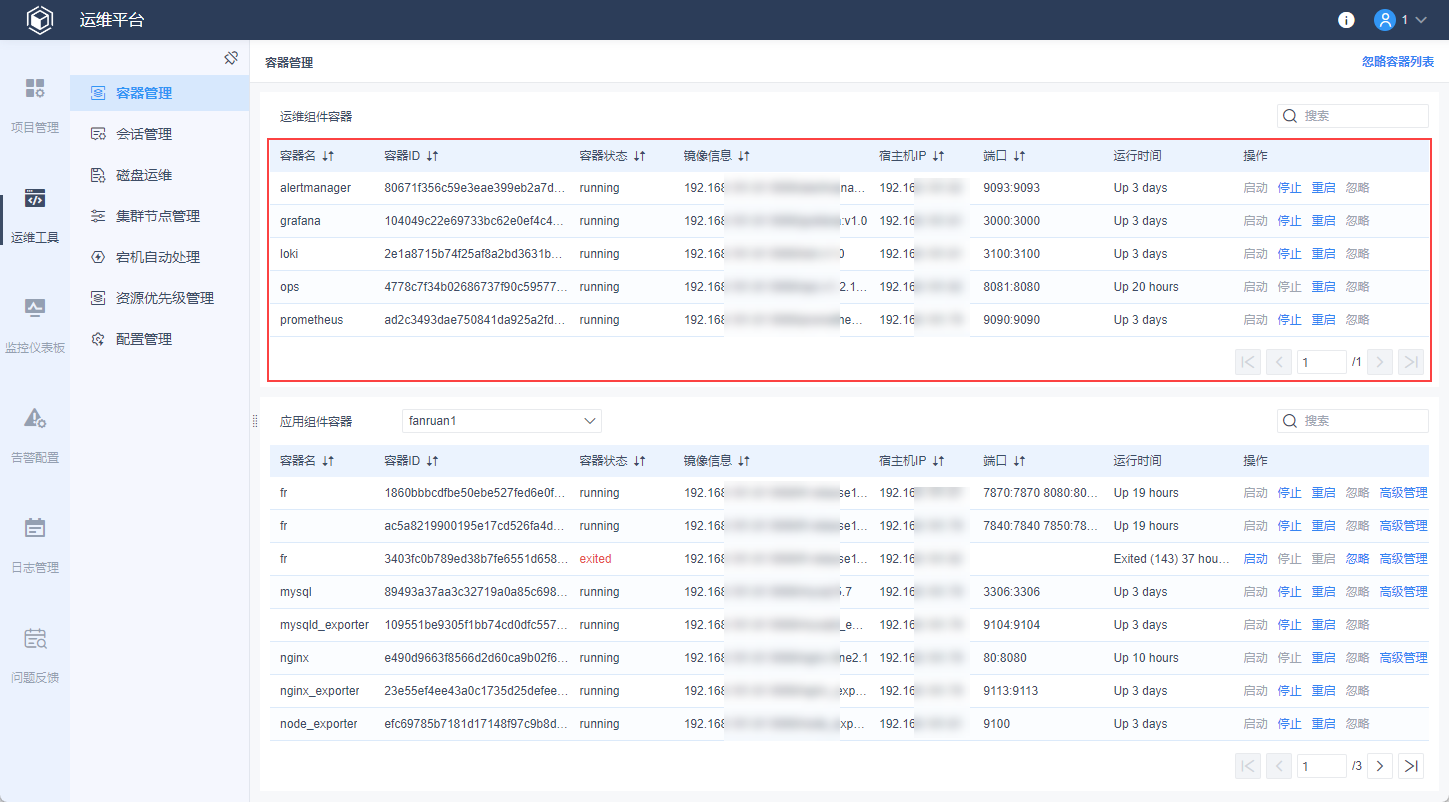
Task: Sort the 应用组件容器 table by 端口
Action: click(x=1019, y=461)
